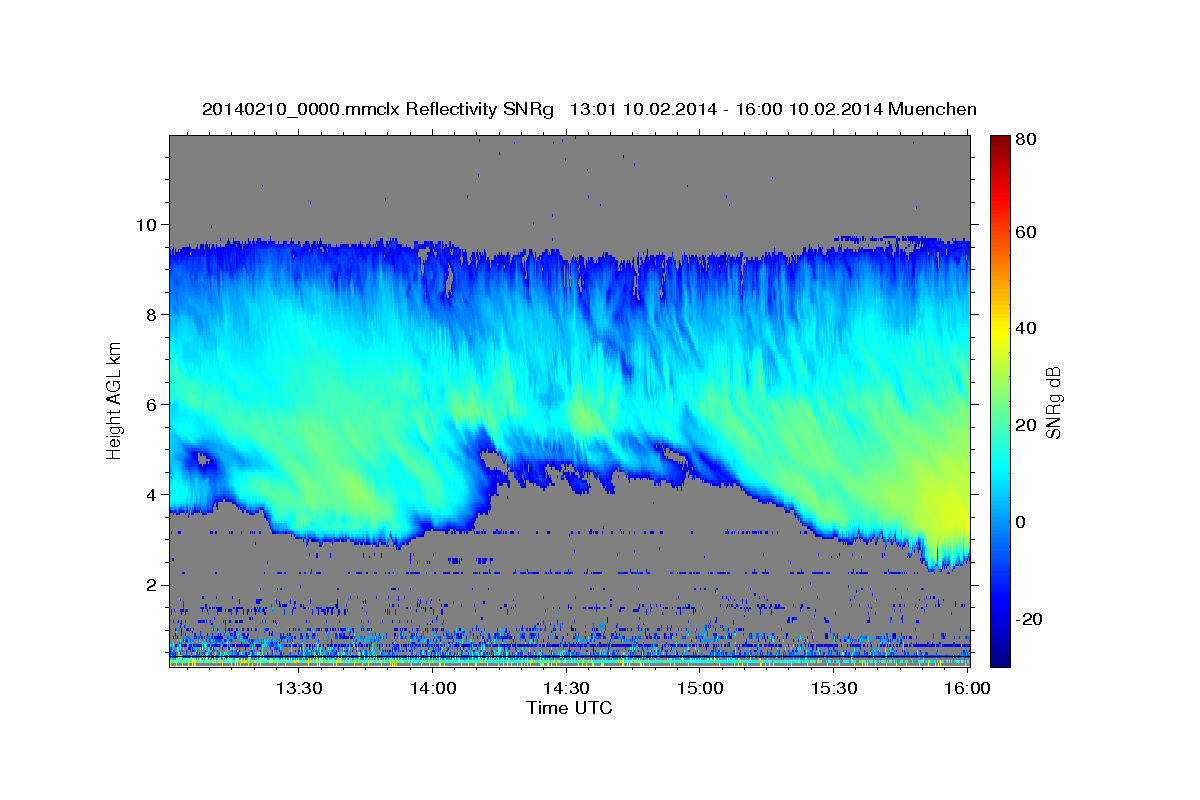Select the '14:00' time axis label
The width and height of the screenshot is (1200, 800).
(432, 688)
